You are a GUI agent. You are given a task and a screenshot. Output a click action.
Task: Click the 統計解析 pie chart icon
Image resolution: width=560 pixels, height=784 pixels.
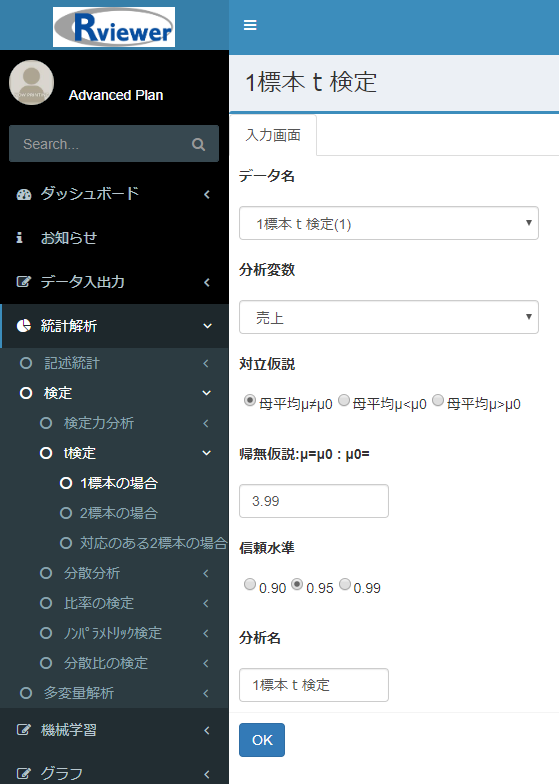[24, 326]
